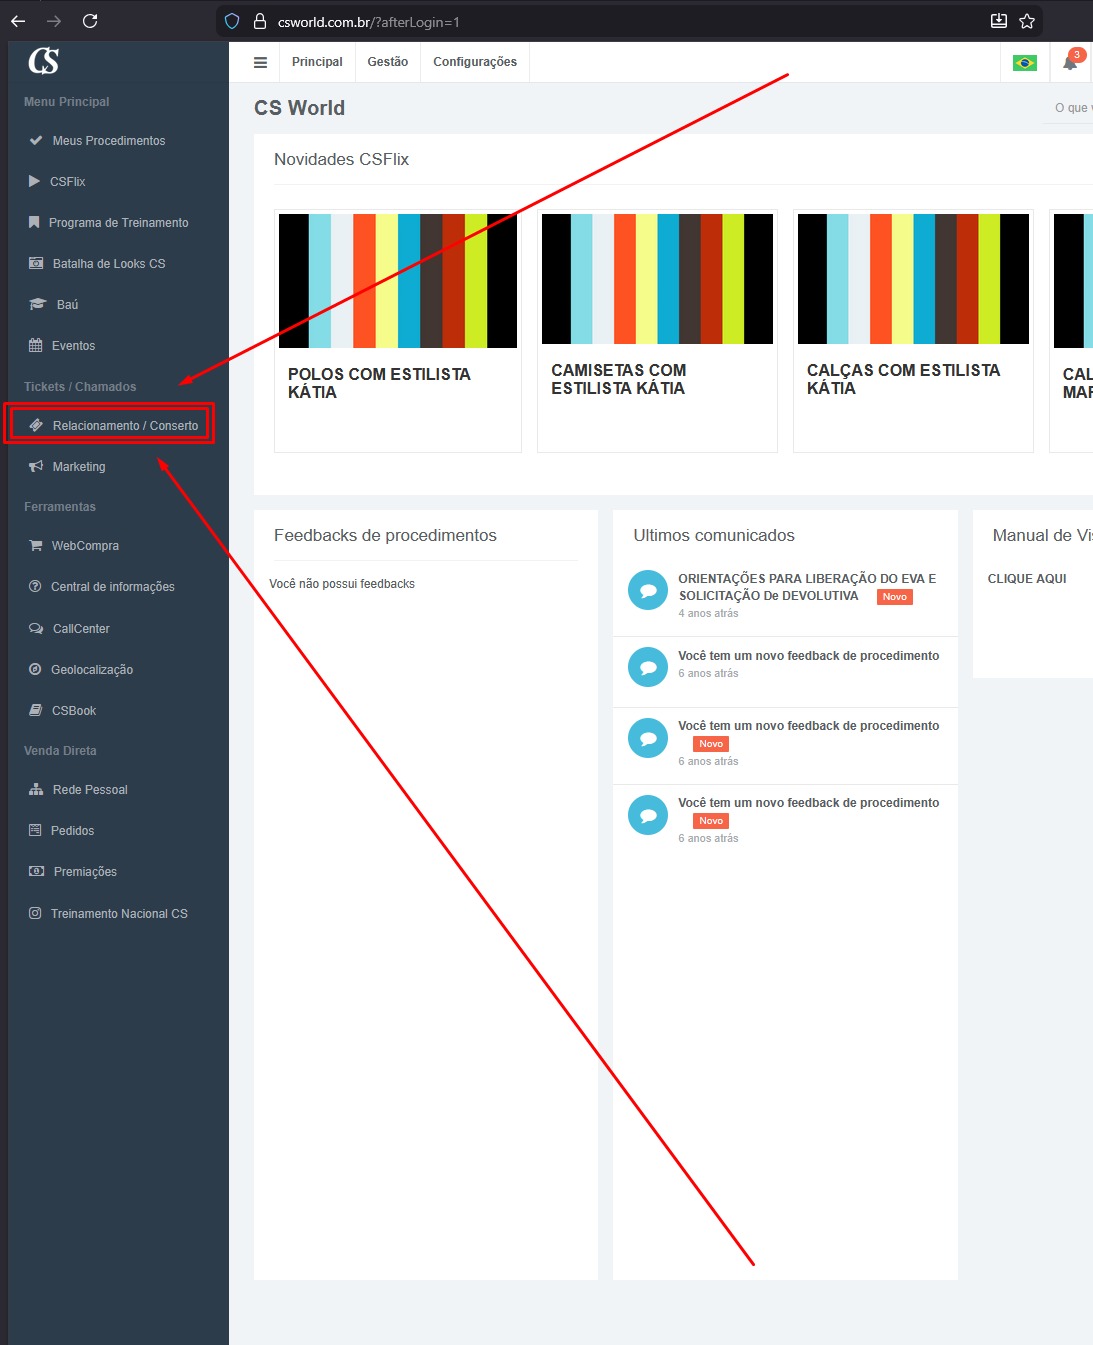Viewport: 1093px width, 1345px height.
Task: Open CAMISETAS COM ESTILISTA KÁTIA video thumbnail
Action: coord(657,278)
